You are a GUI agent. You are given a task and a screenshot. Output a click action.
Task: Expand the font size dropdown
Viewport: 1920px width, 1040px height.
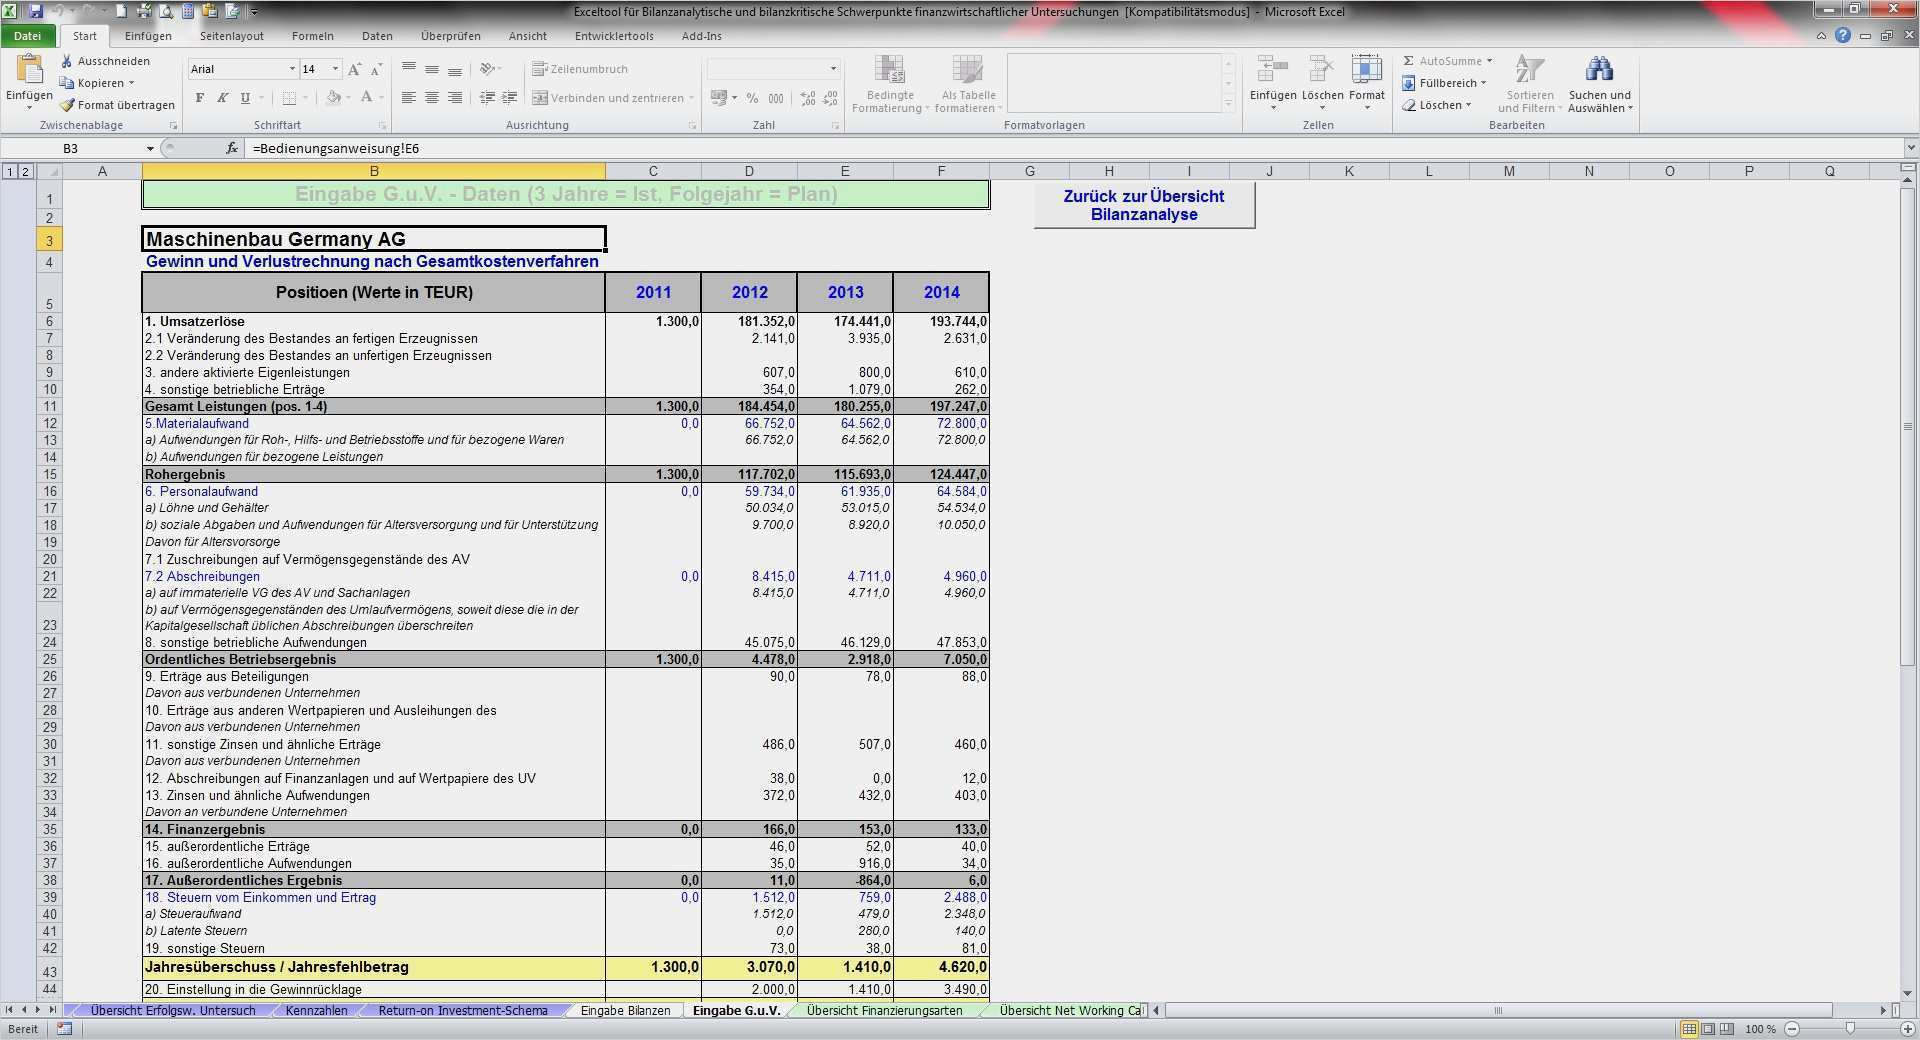(x=335, y=69)
